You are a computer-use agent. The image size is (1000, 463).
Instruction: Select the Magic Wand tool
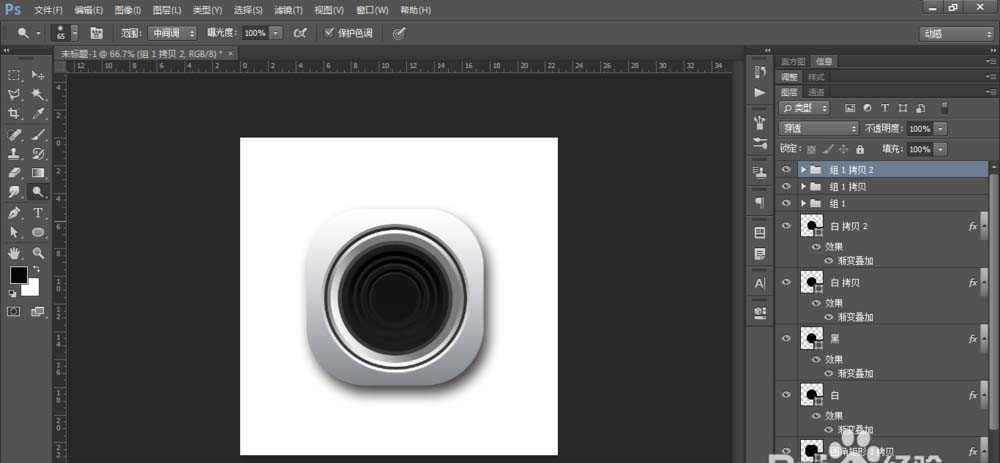pos(39,94)
